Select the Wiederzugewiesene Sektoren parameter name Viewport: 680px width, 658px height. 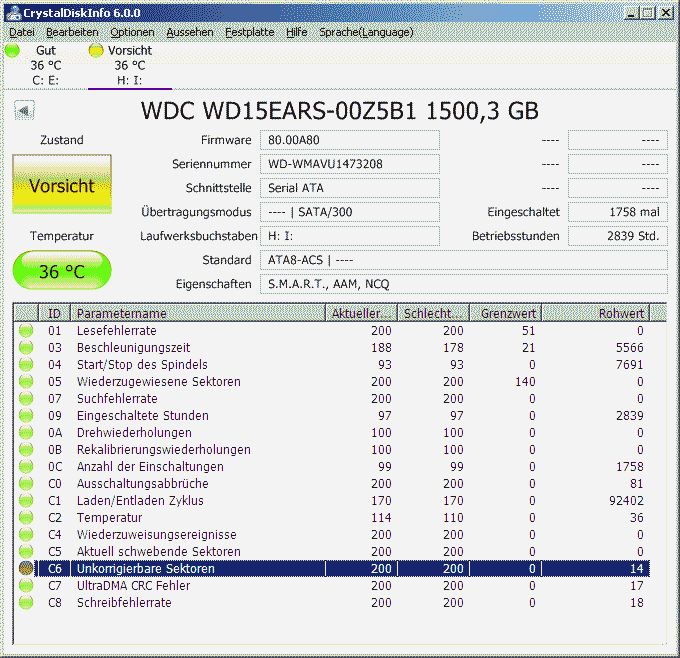(x=158, y=382)
